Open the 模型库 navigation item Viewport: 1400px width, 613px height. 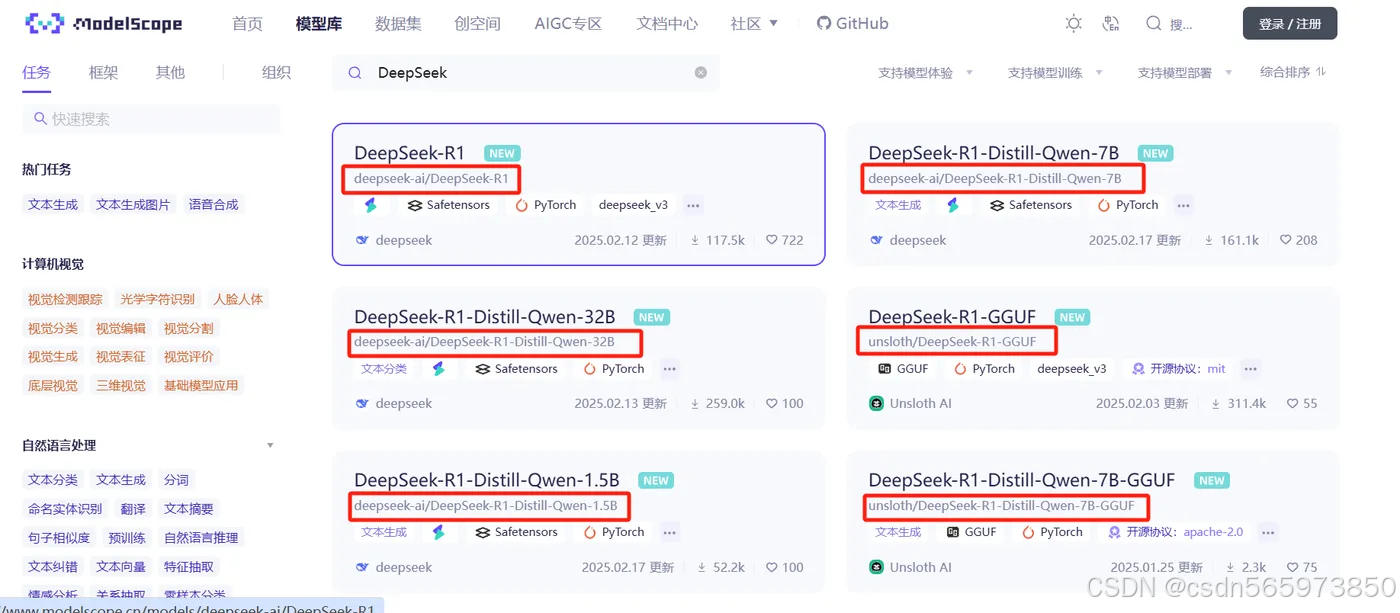click(319, 23)
